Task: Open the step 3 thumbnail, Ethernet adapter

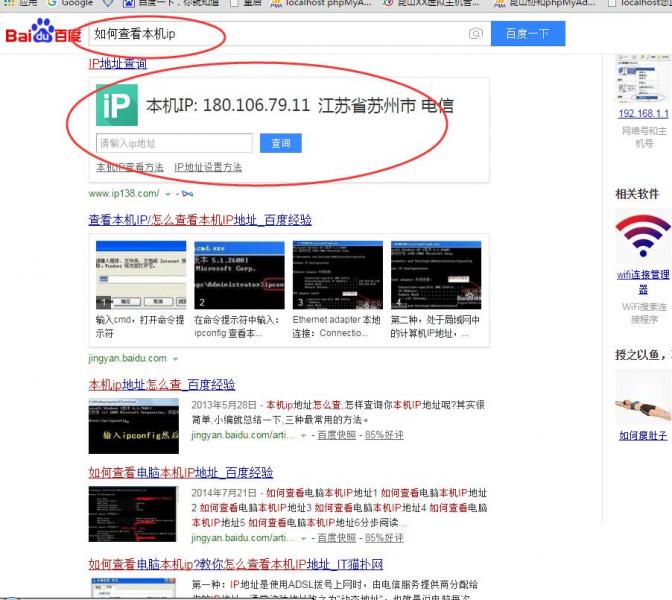Action: (x=338, y=275)
